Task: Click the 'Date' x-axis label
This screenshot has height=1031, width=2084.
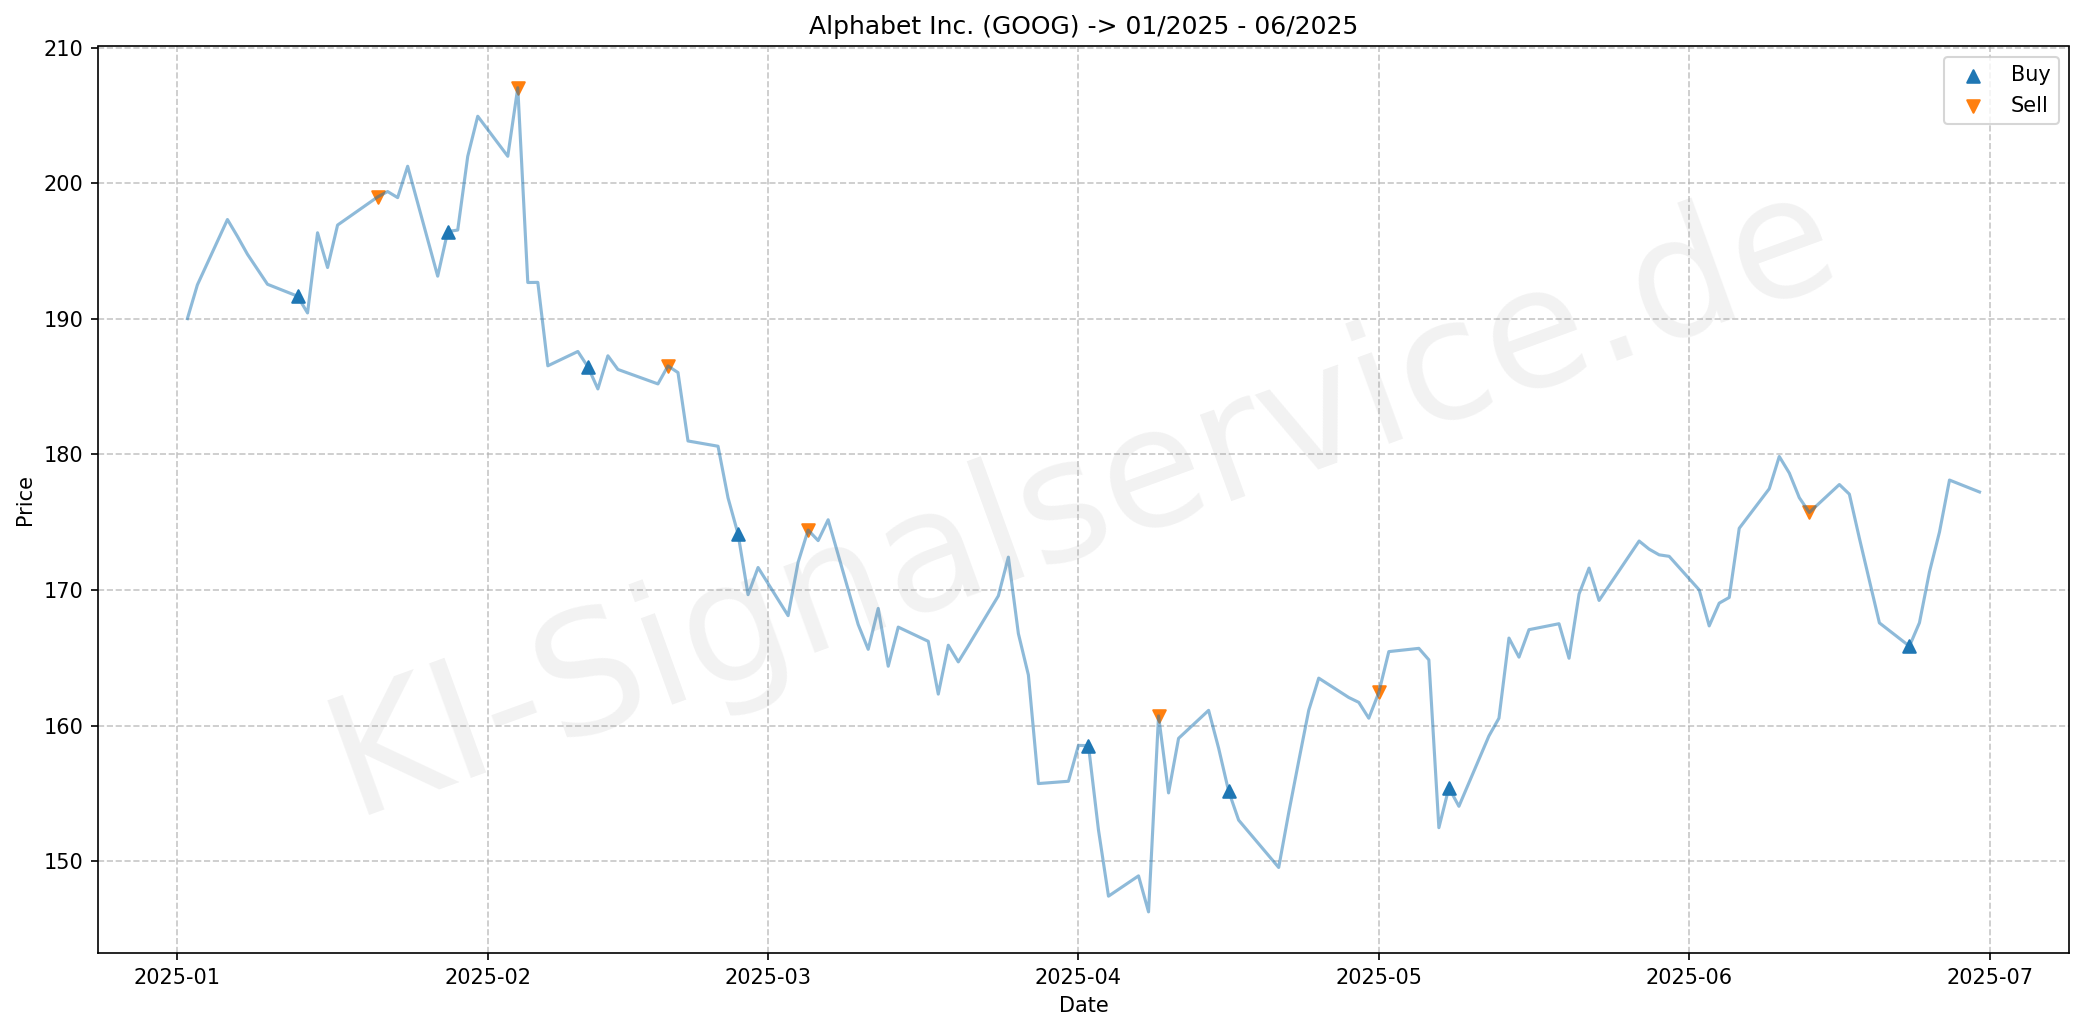Action: tap(1083, 1005)
